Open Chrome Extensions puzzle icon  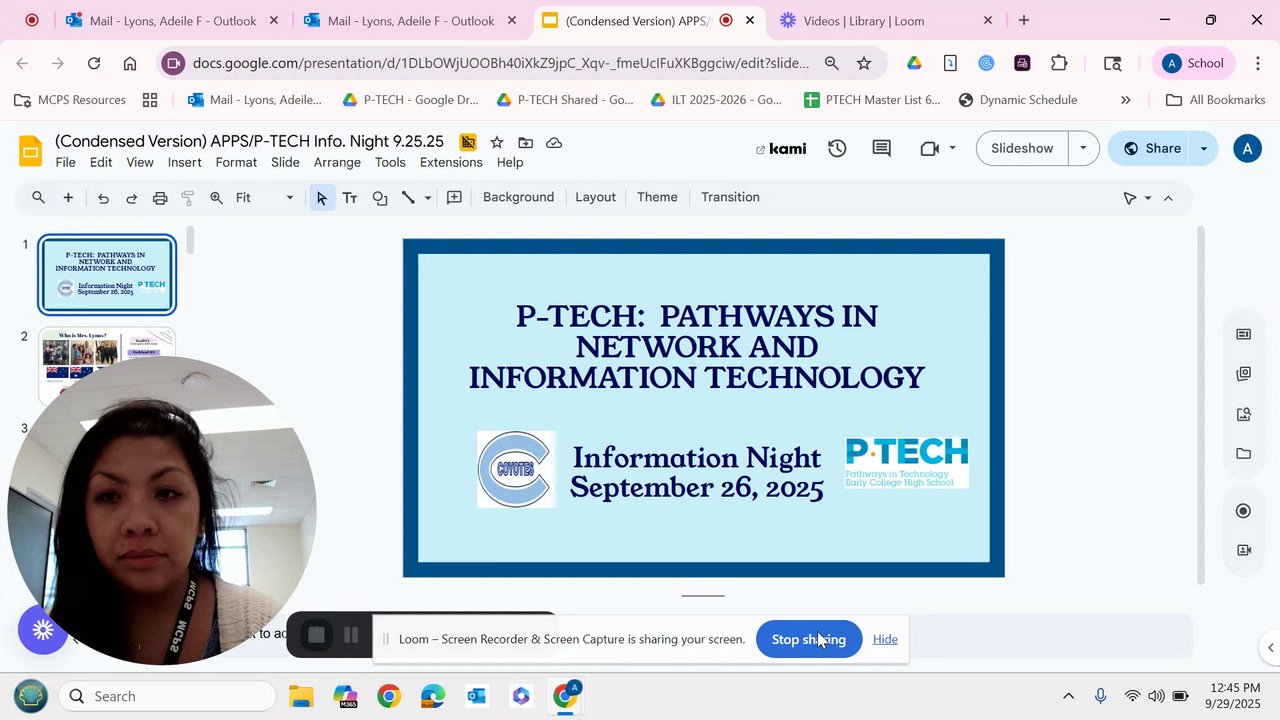tap(1059, 63)
